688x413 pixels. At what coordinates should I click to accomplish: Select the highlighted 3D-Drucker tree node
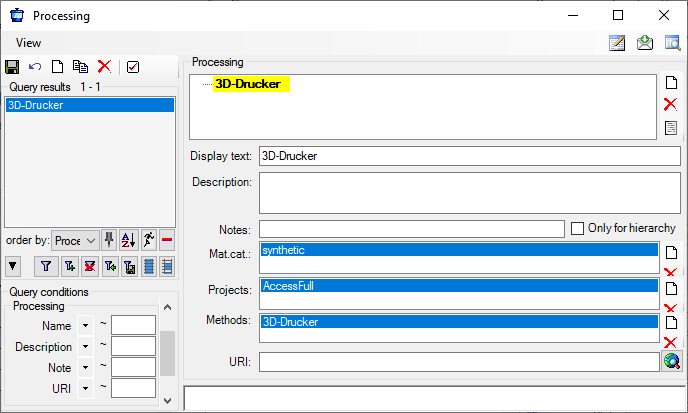[x=250, y=84]
